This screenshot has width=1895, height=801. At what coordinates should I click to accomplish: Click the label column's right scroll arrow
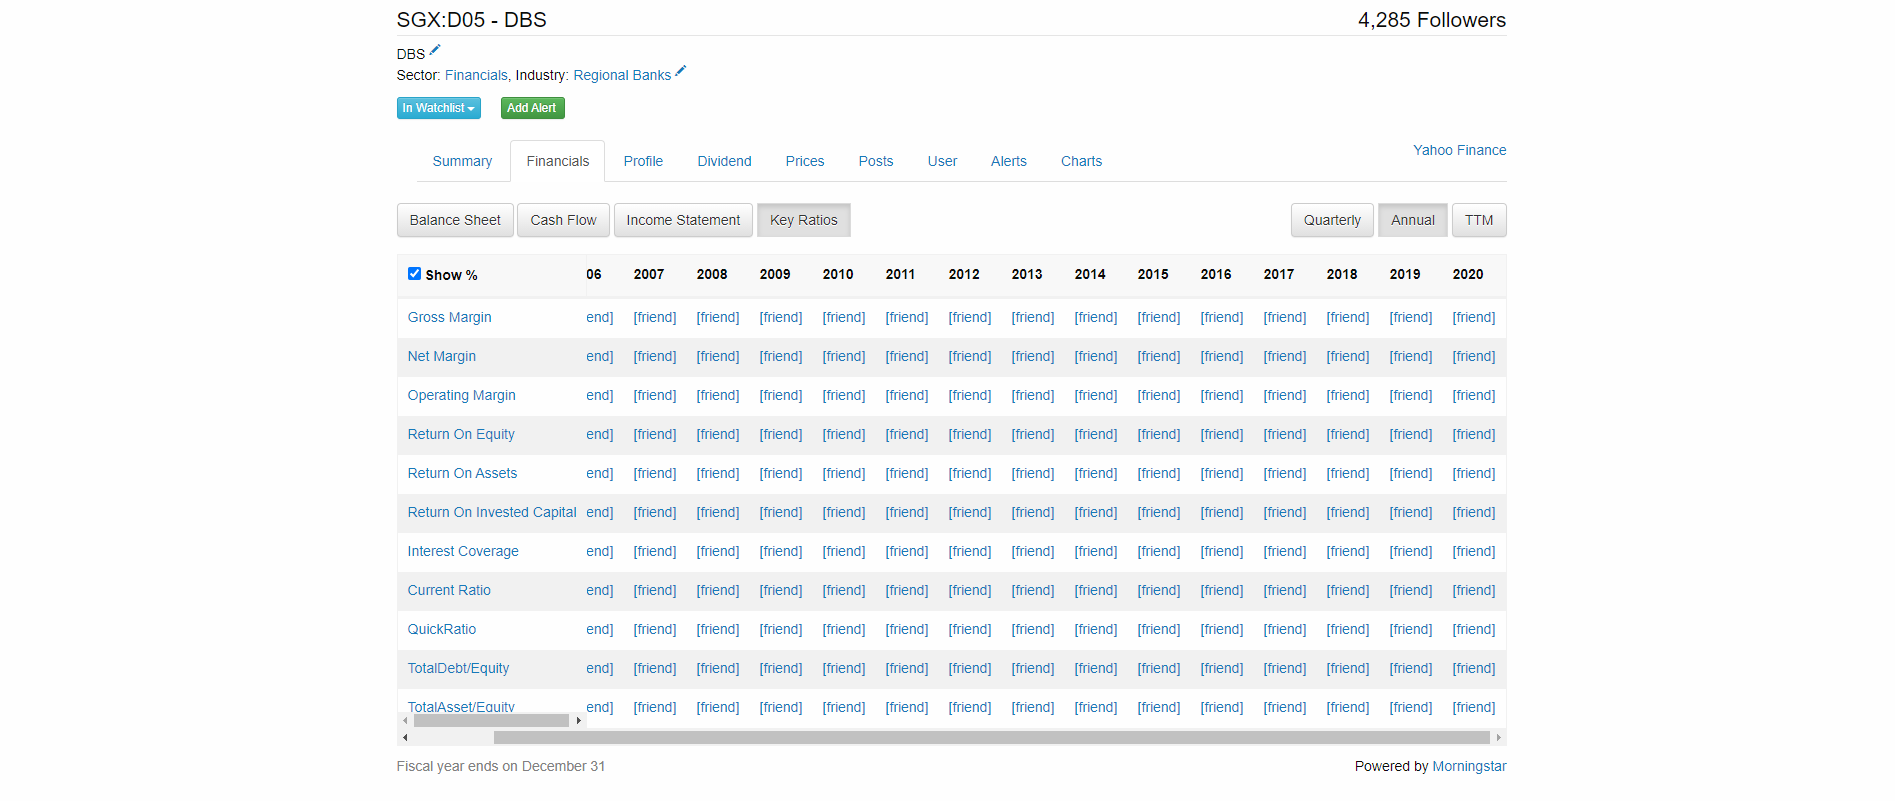pos(578,720)
